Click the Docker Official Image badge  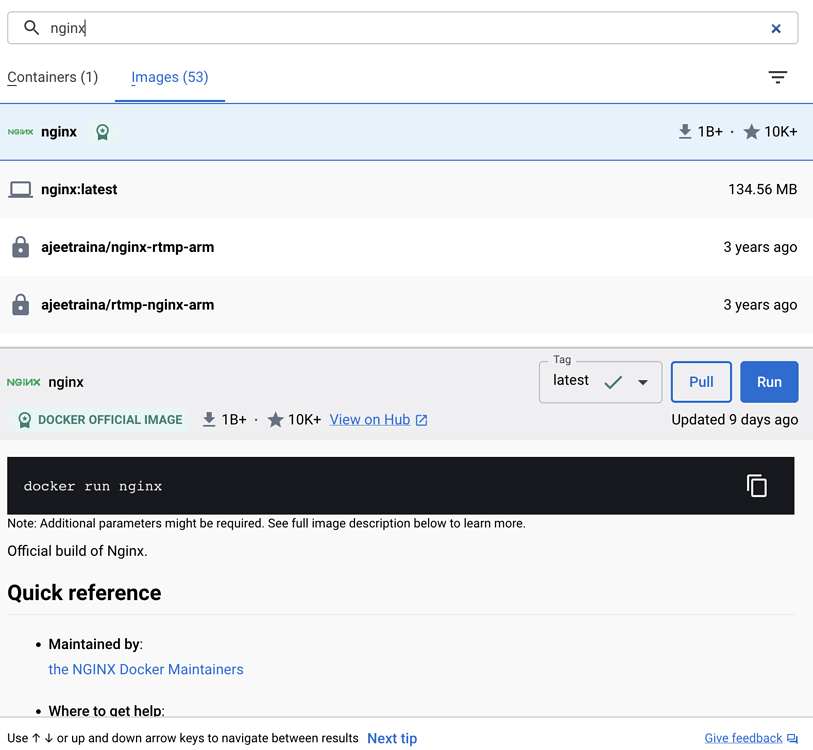click(x=100, y=420)
